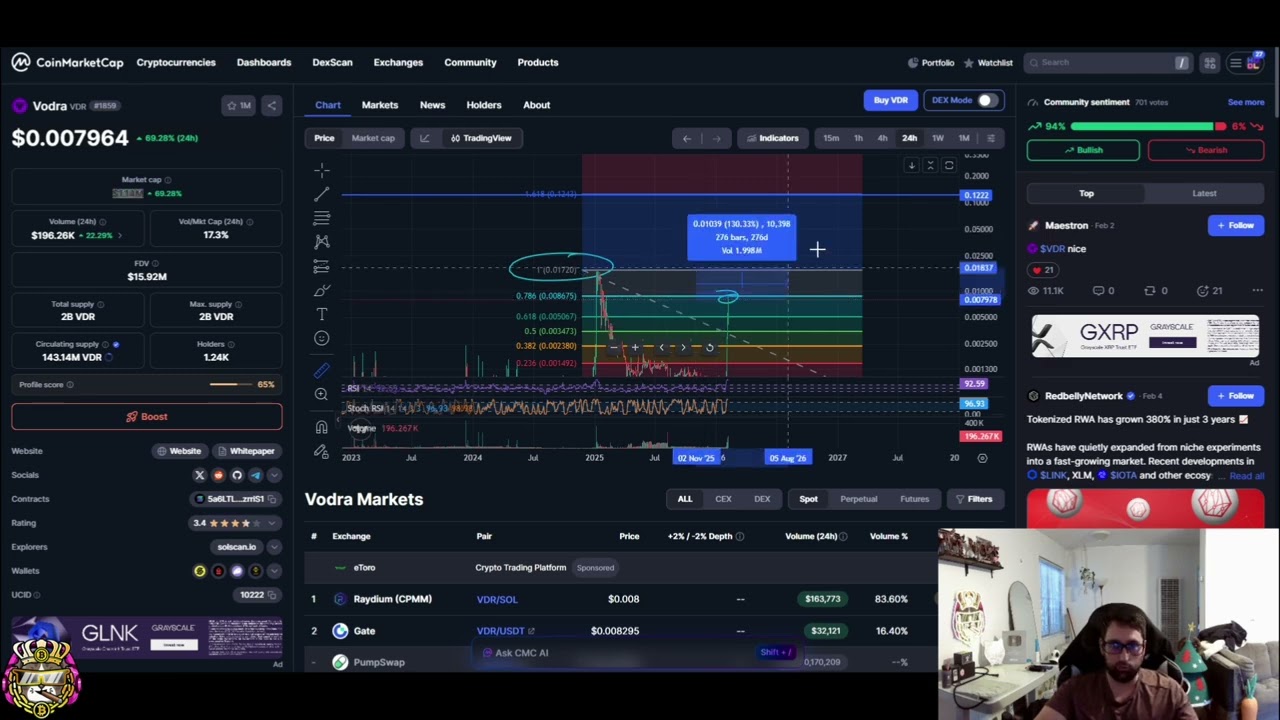Open the emoji sticker tool
This screenshot has height=720, width=1280.
pyautogui.click(x=321, y=338)
